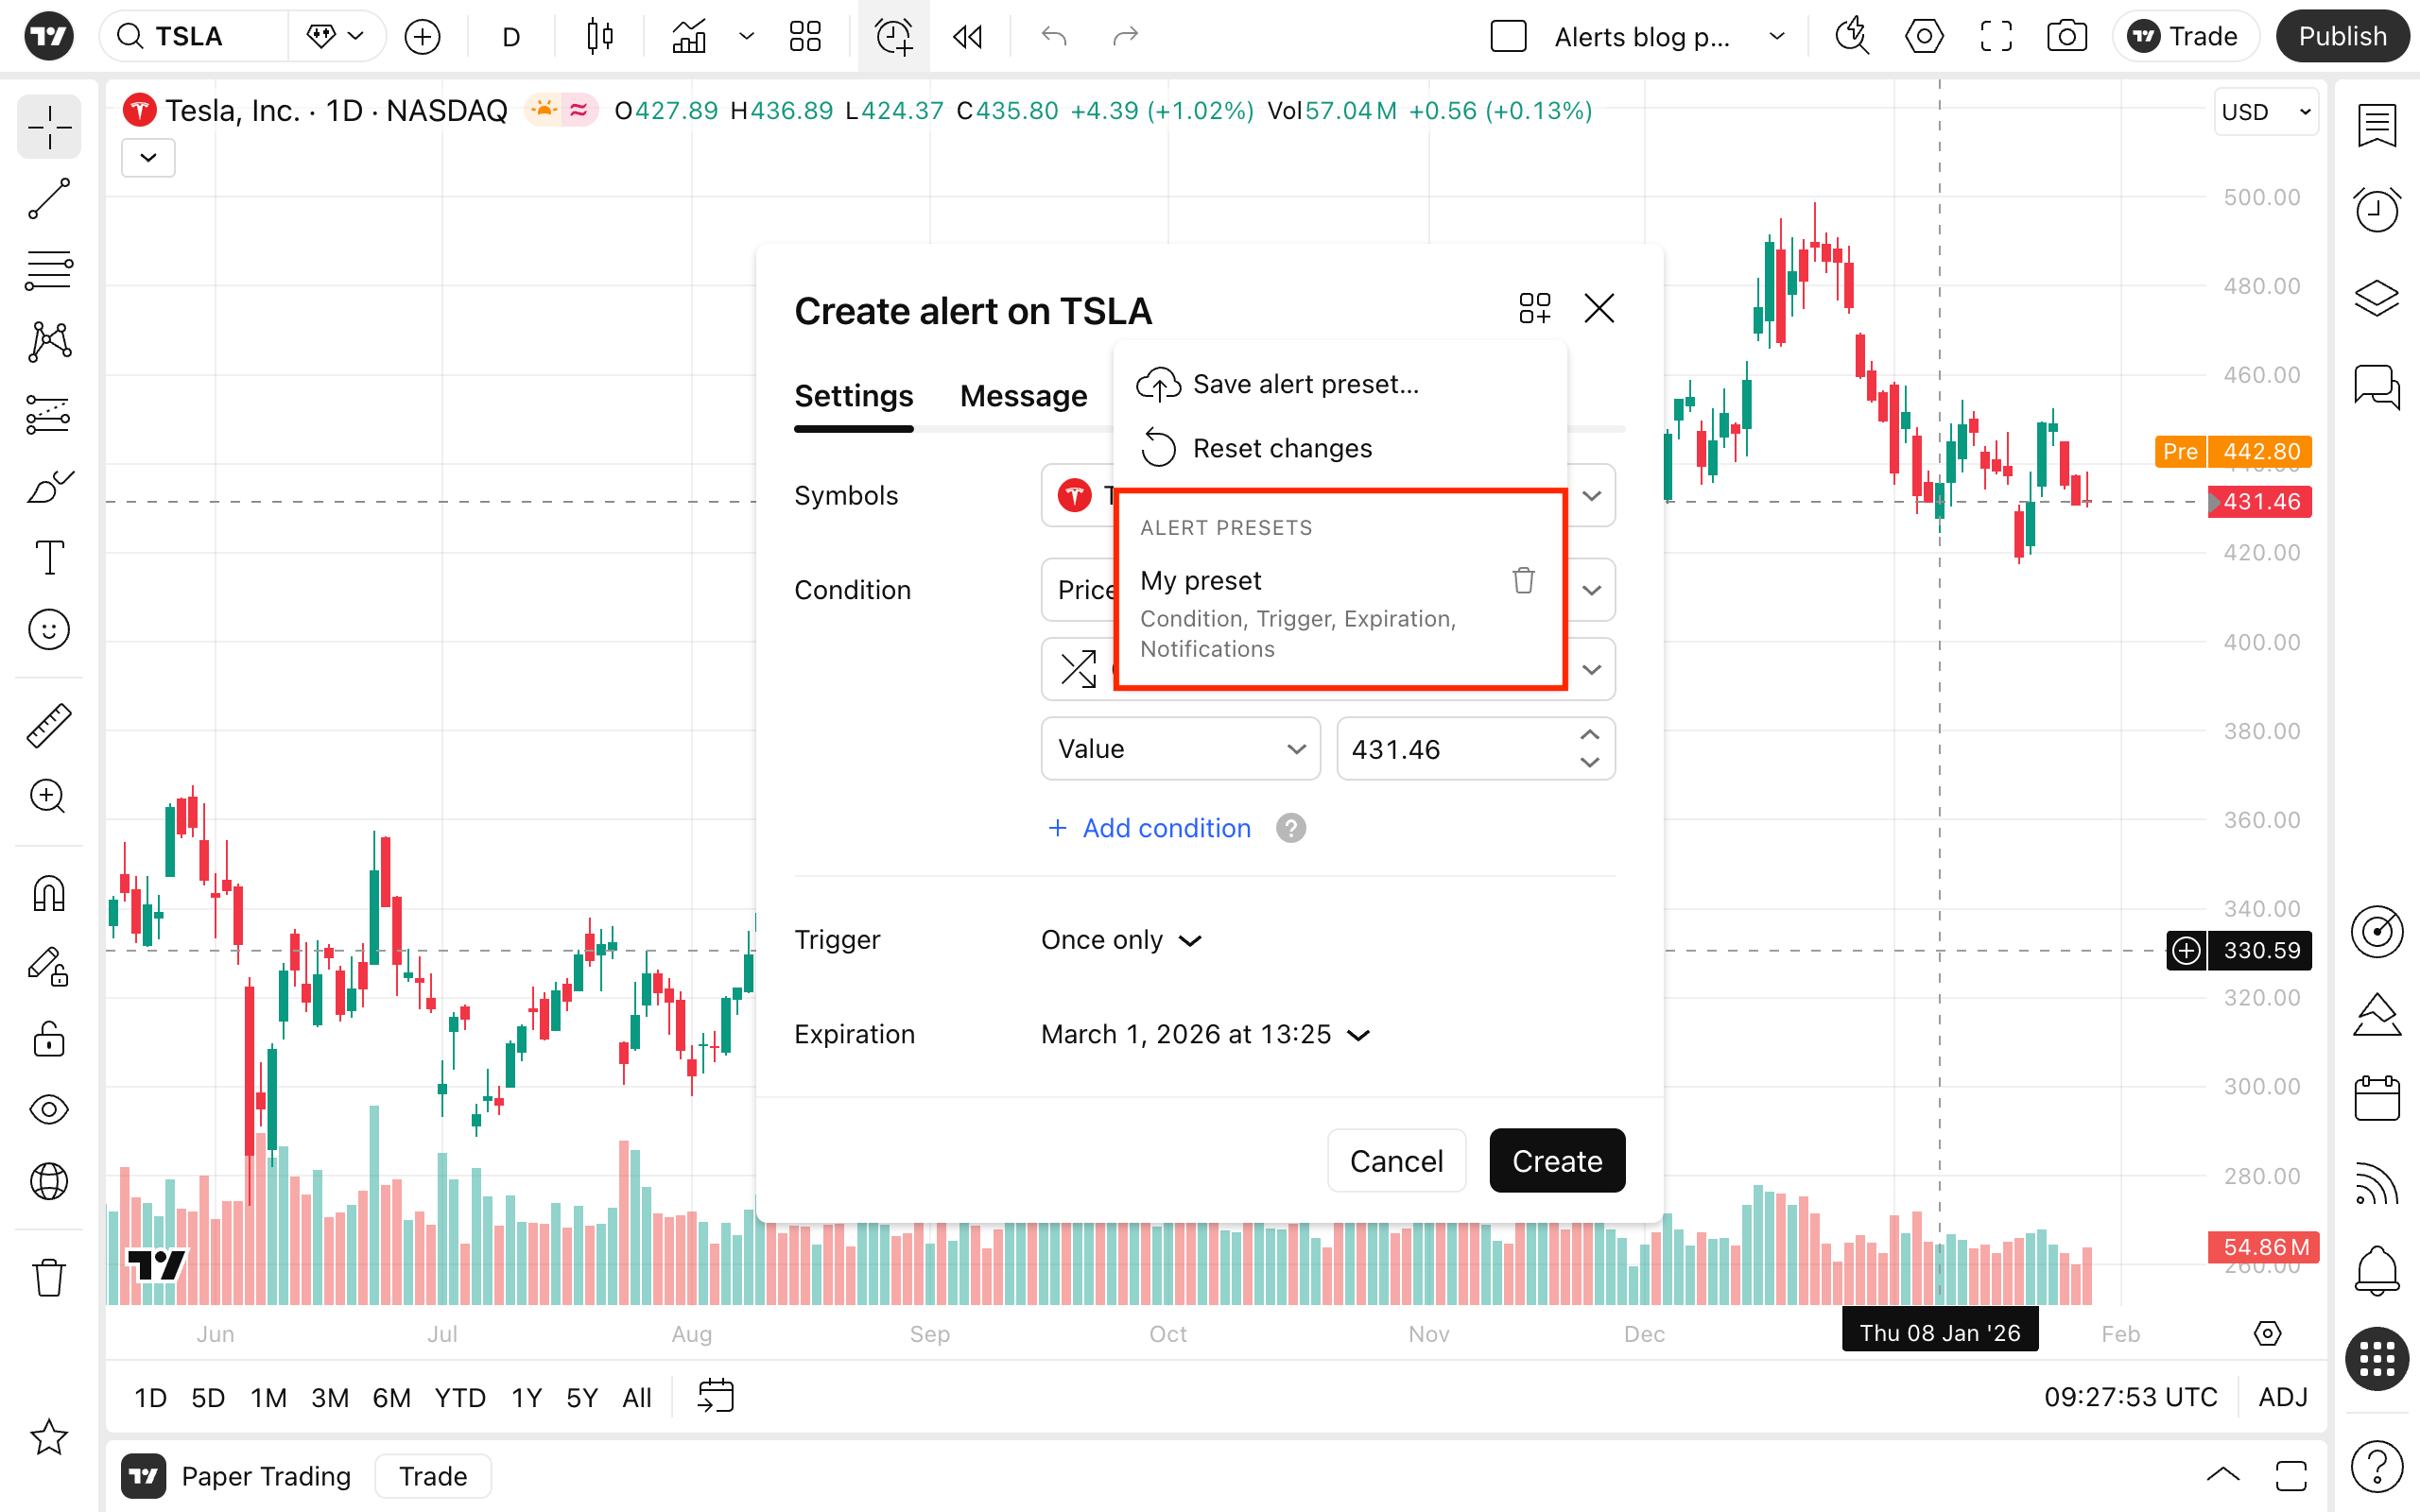The image size is (2420, 1512).
Task: Switch to the Message tab
Action: click(1023, 396)
